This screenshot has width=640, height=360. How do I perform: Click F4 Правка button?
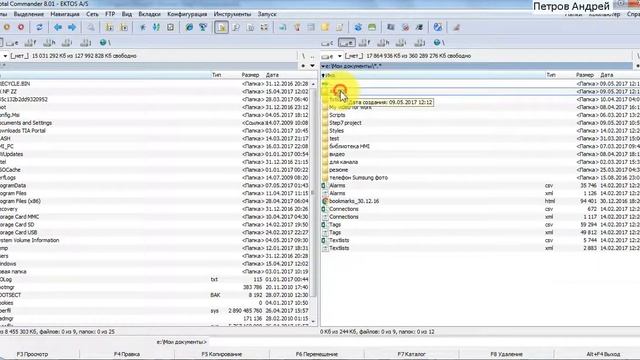pyautogui.click(x=127, y=354)
